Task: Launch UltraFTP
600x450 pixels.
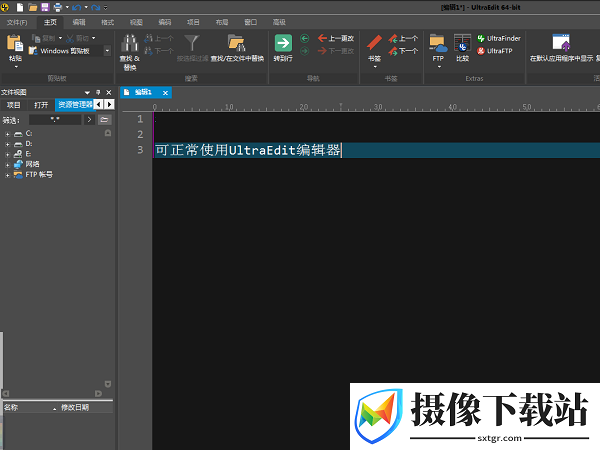Action: point(494,51)
